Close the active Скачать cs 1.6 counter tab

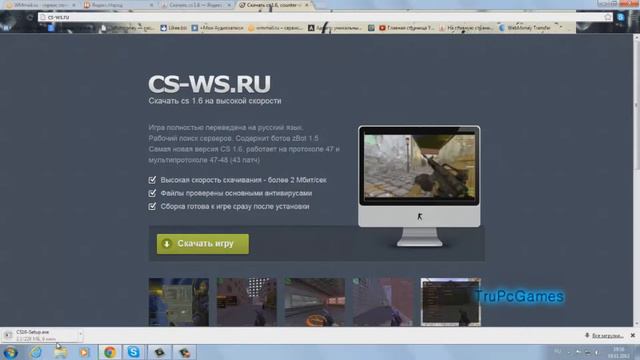click(x=307, y=5)
